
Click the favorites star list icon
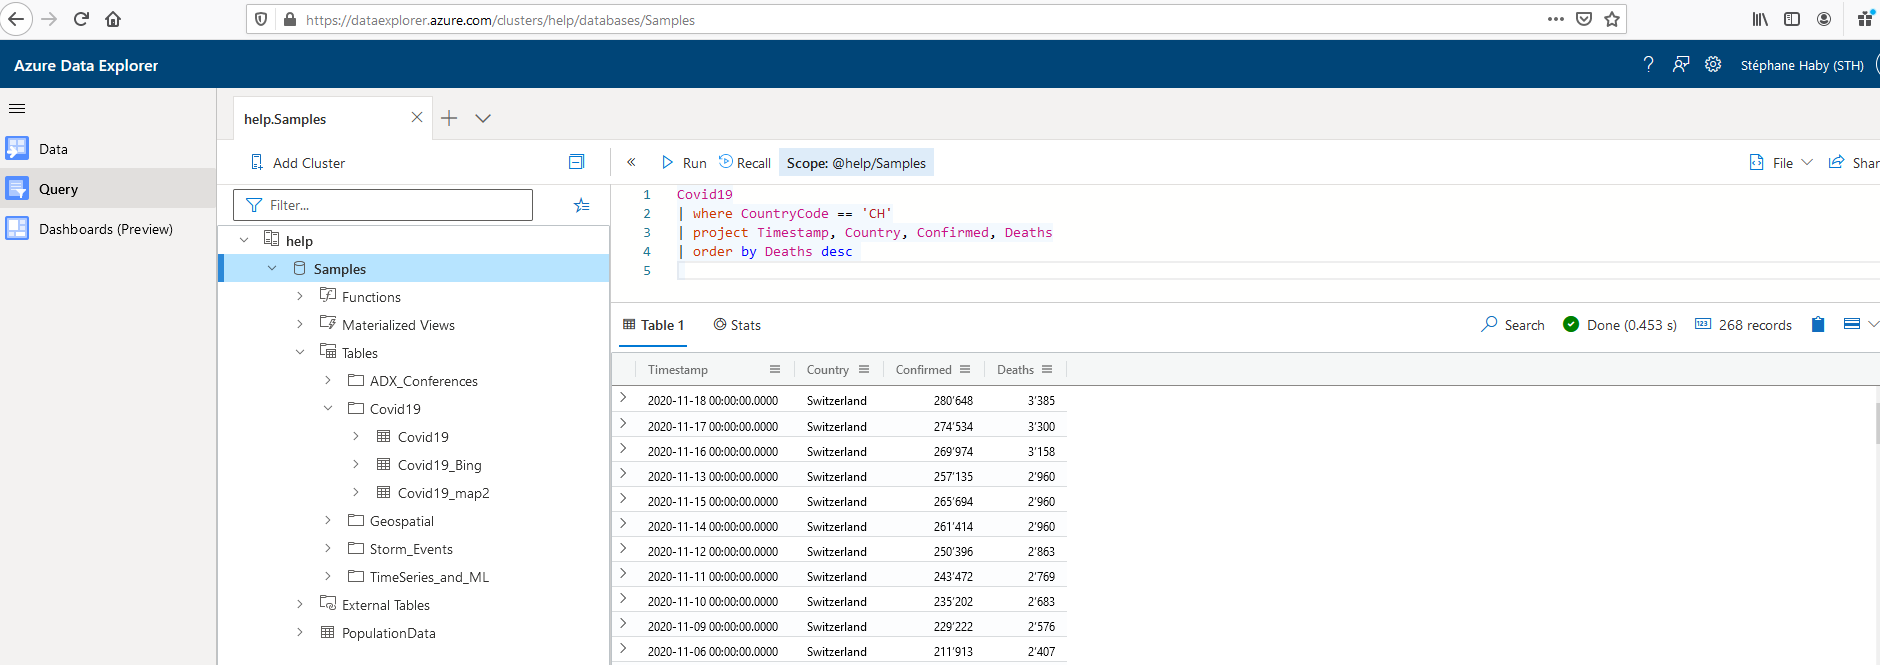pyautogui.click(x=581, y=205)
